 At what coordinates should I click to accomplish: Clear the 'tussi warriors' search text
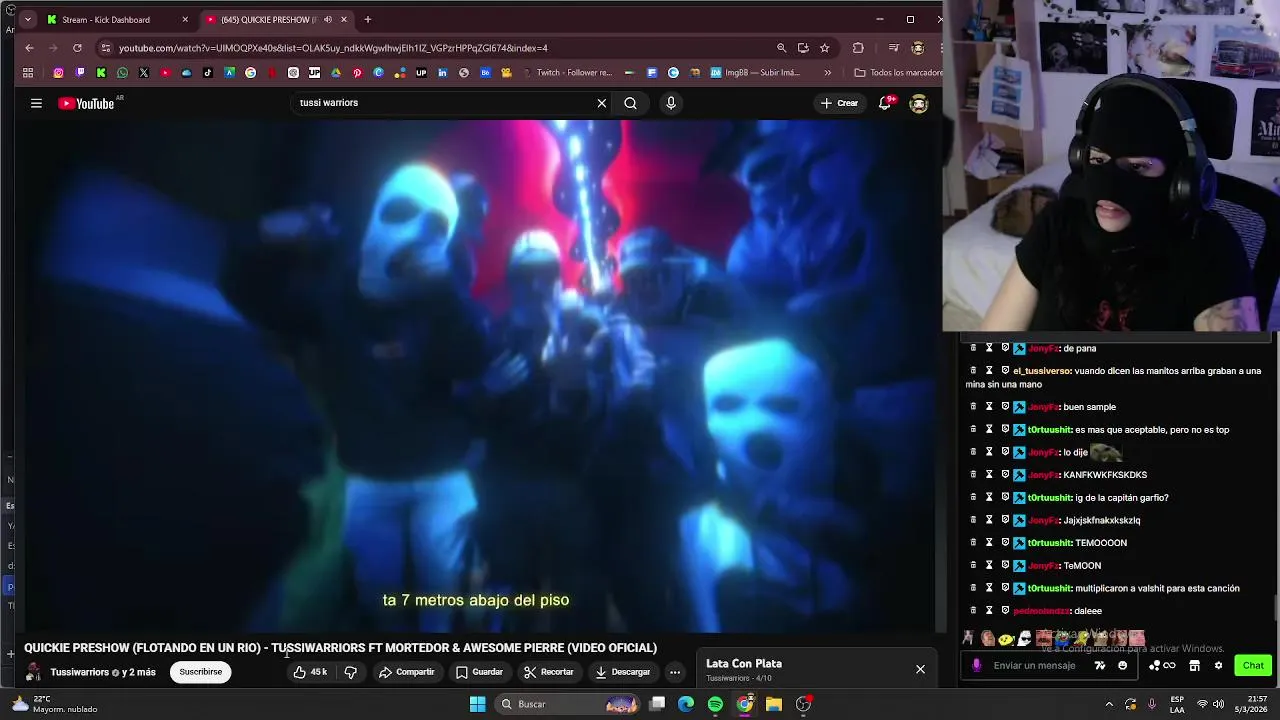[x=601, y=103]
